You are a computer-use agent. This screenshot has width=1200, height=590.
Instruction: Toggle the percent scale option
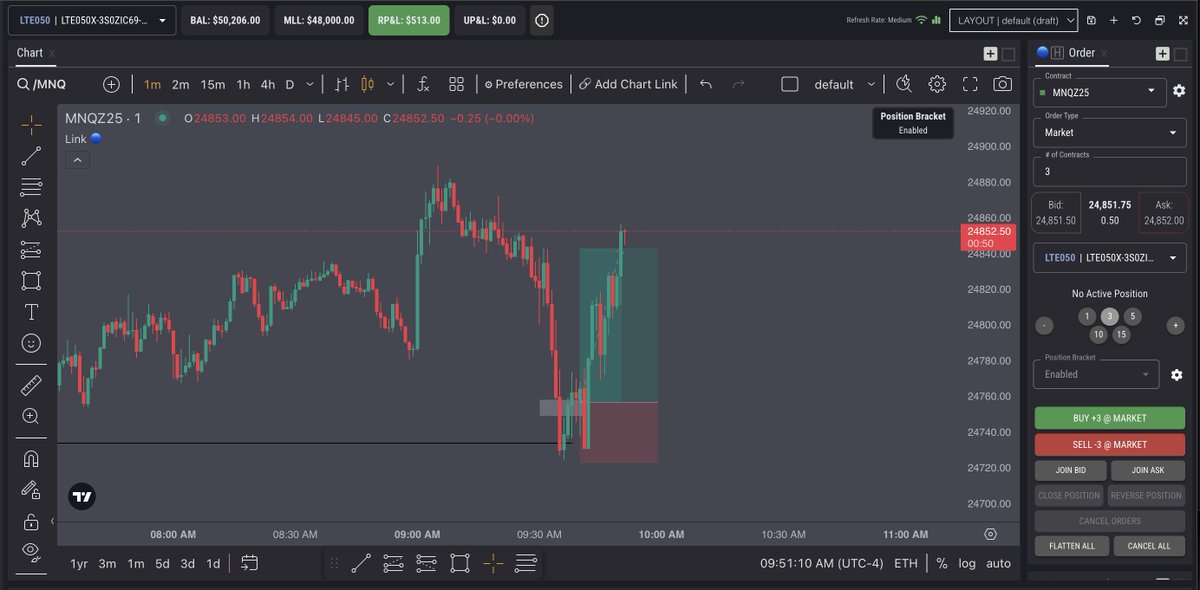941,563
